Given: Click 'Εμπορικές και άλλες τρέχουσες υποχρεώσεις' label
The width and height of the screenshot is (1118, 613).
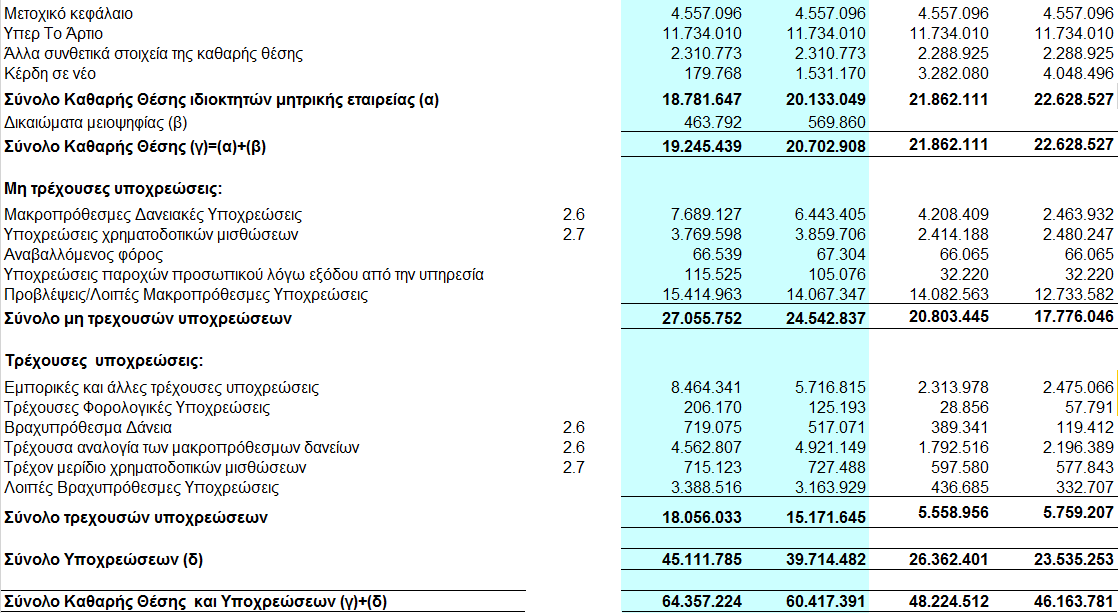Looking at the screenshot, I should click(x=161, y=388).
